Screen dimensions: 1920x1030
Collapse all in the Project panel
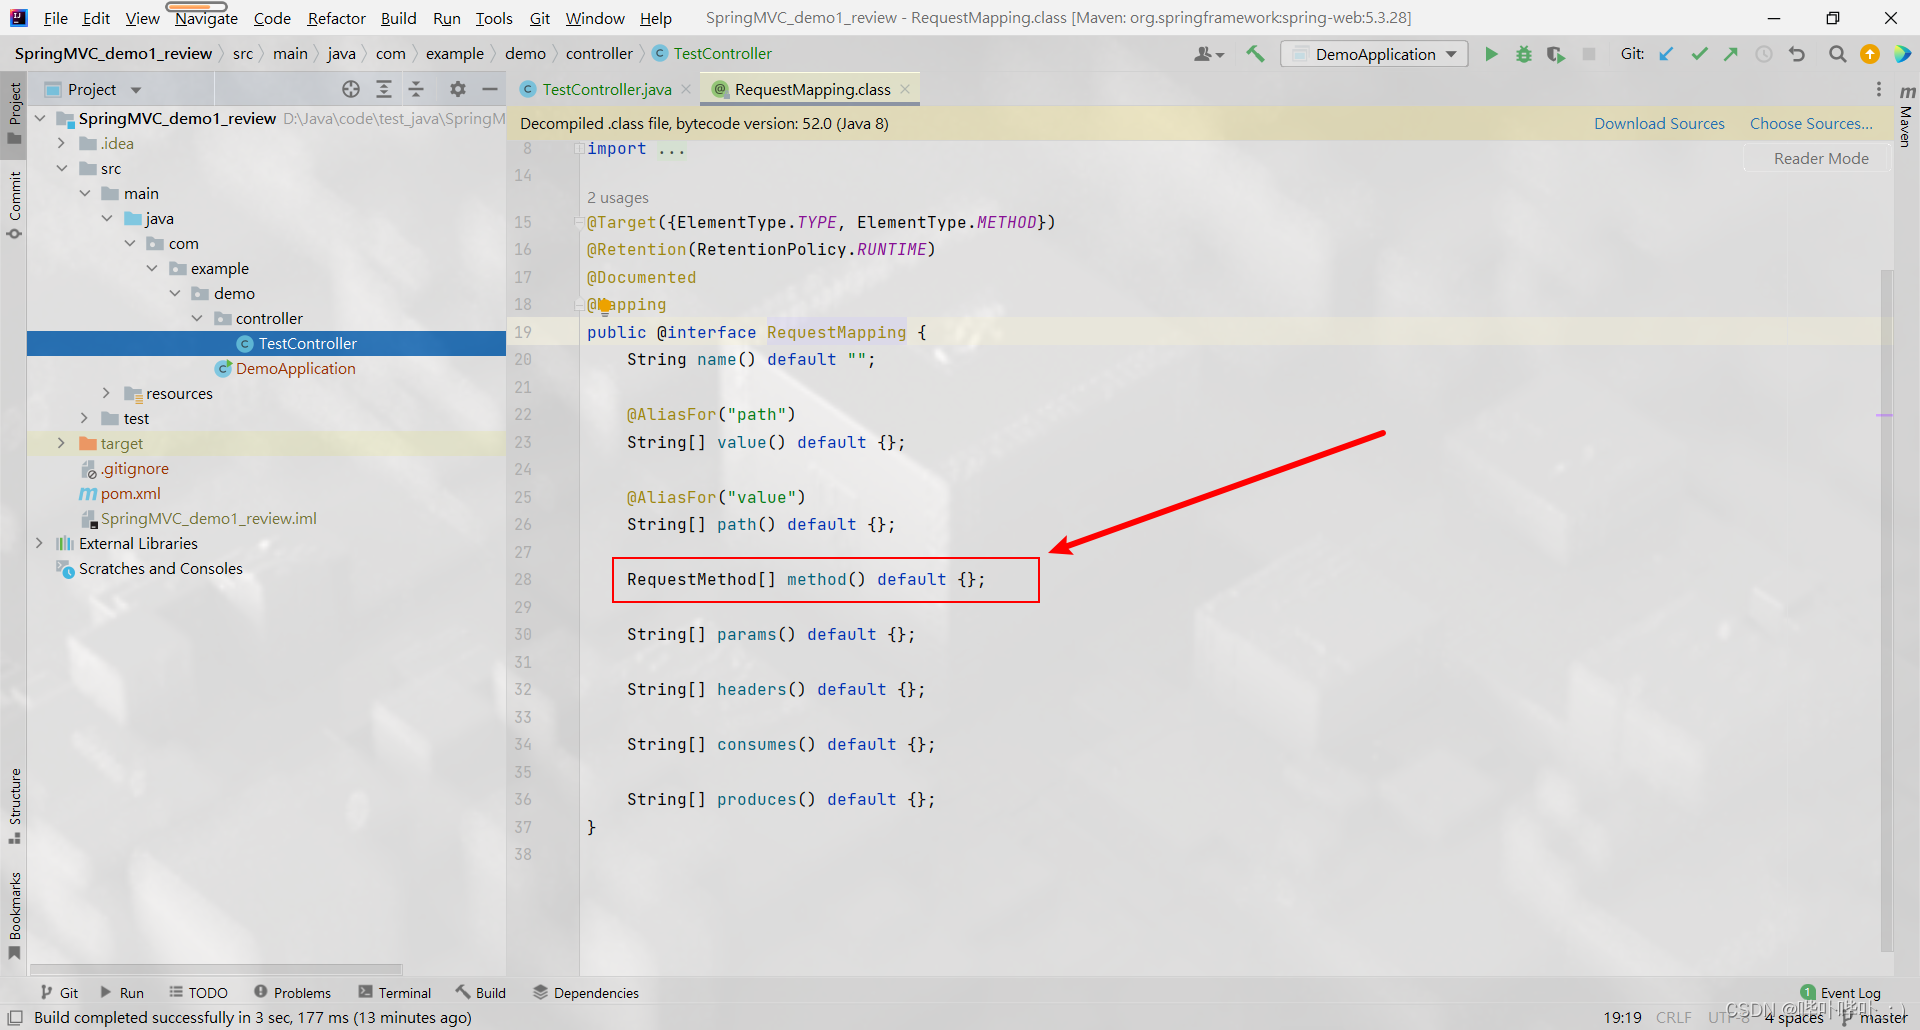click(x=416, y=89)
